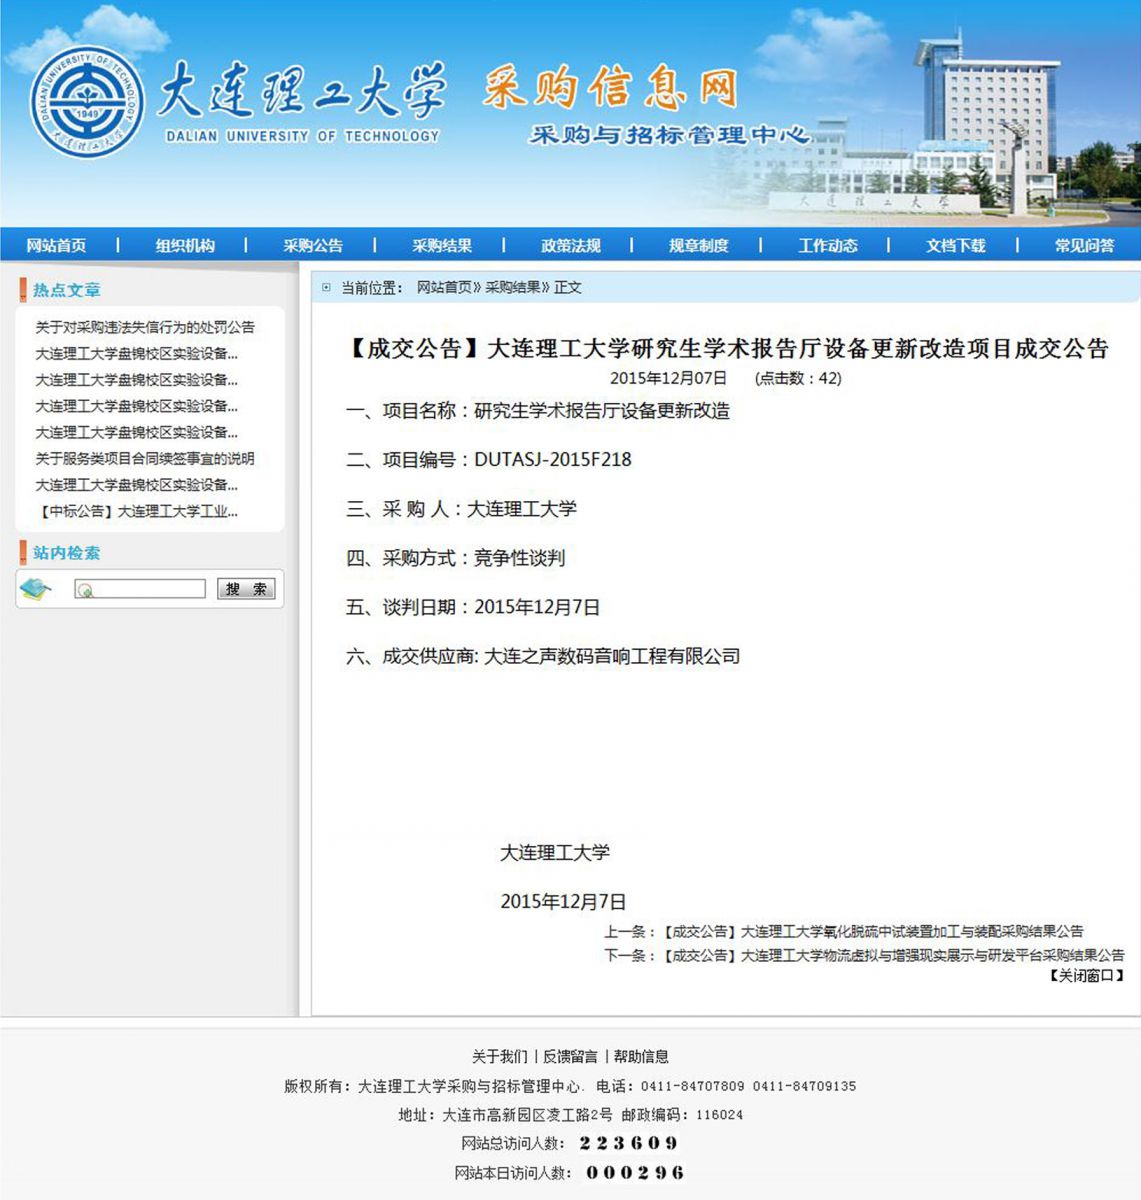Click 项目名称 line about 研究生学术报告厅设备更新改造

(x=538, y=411)
